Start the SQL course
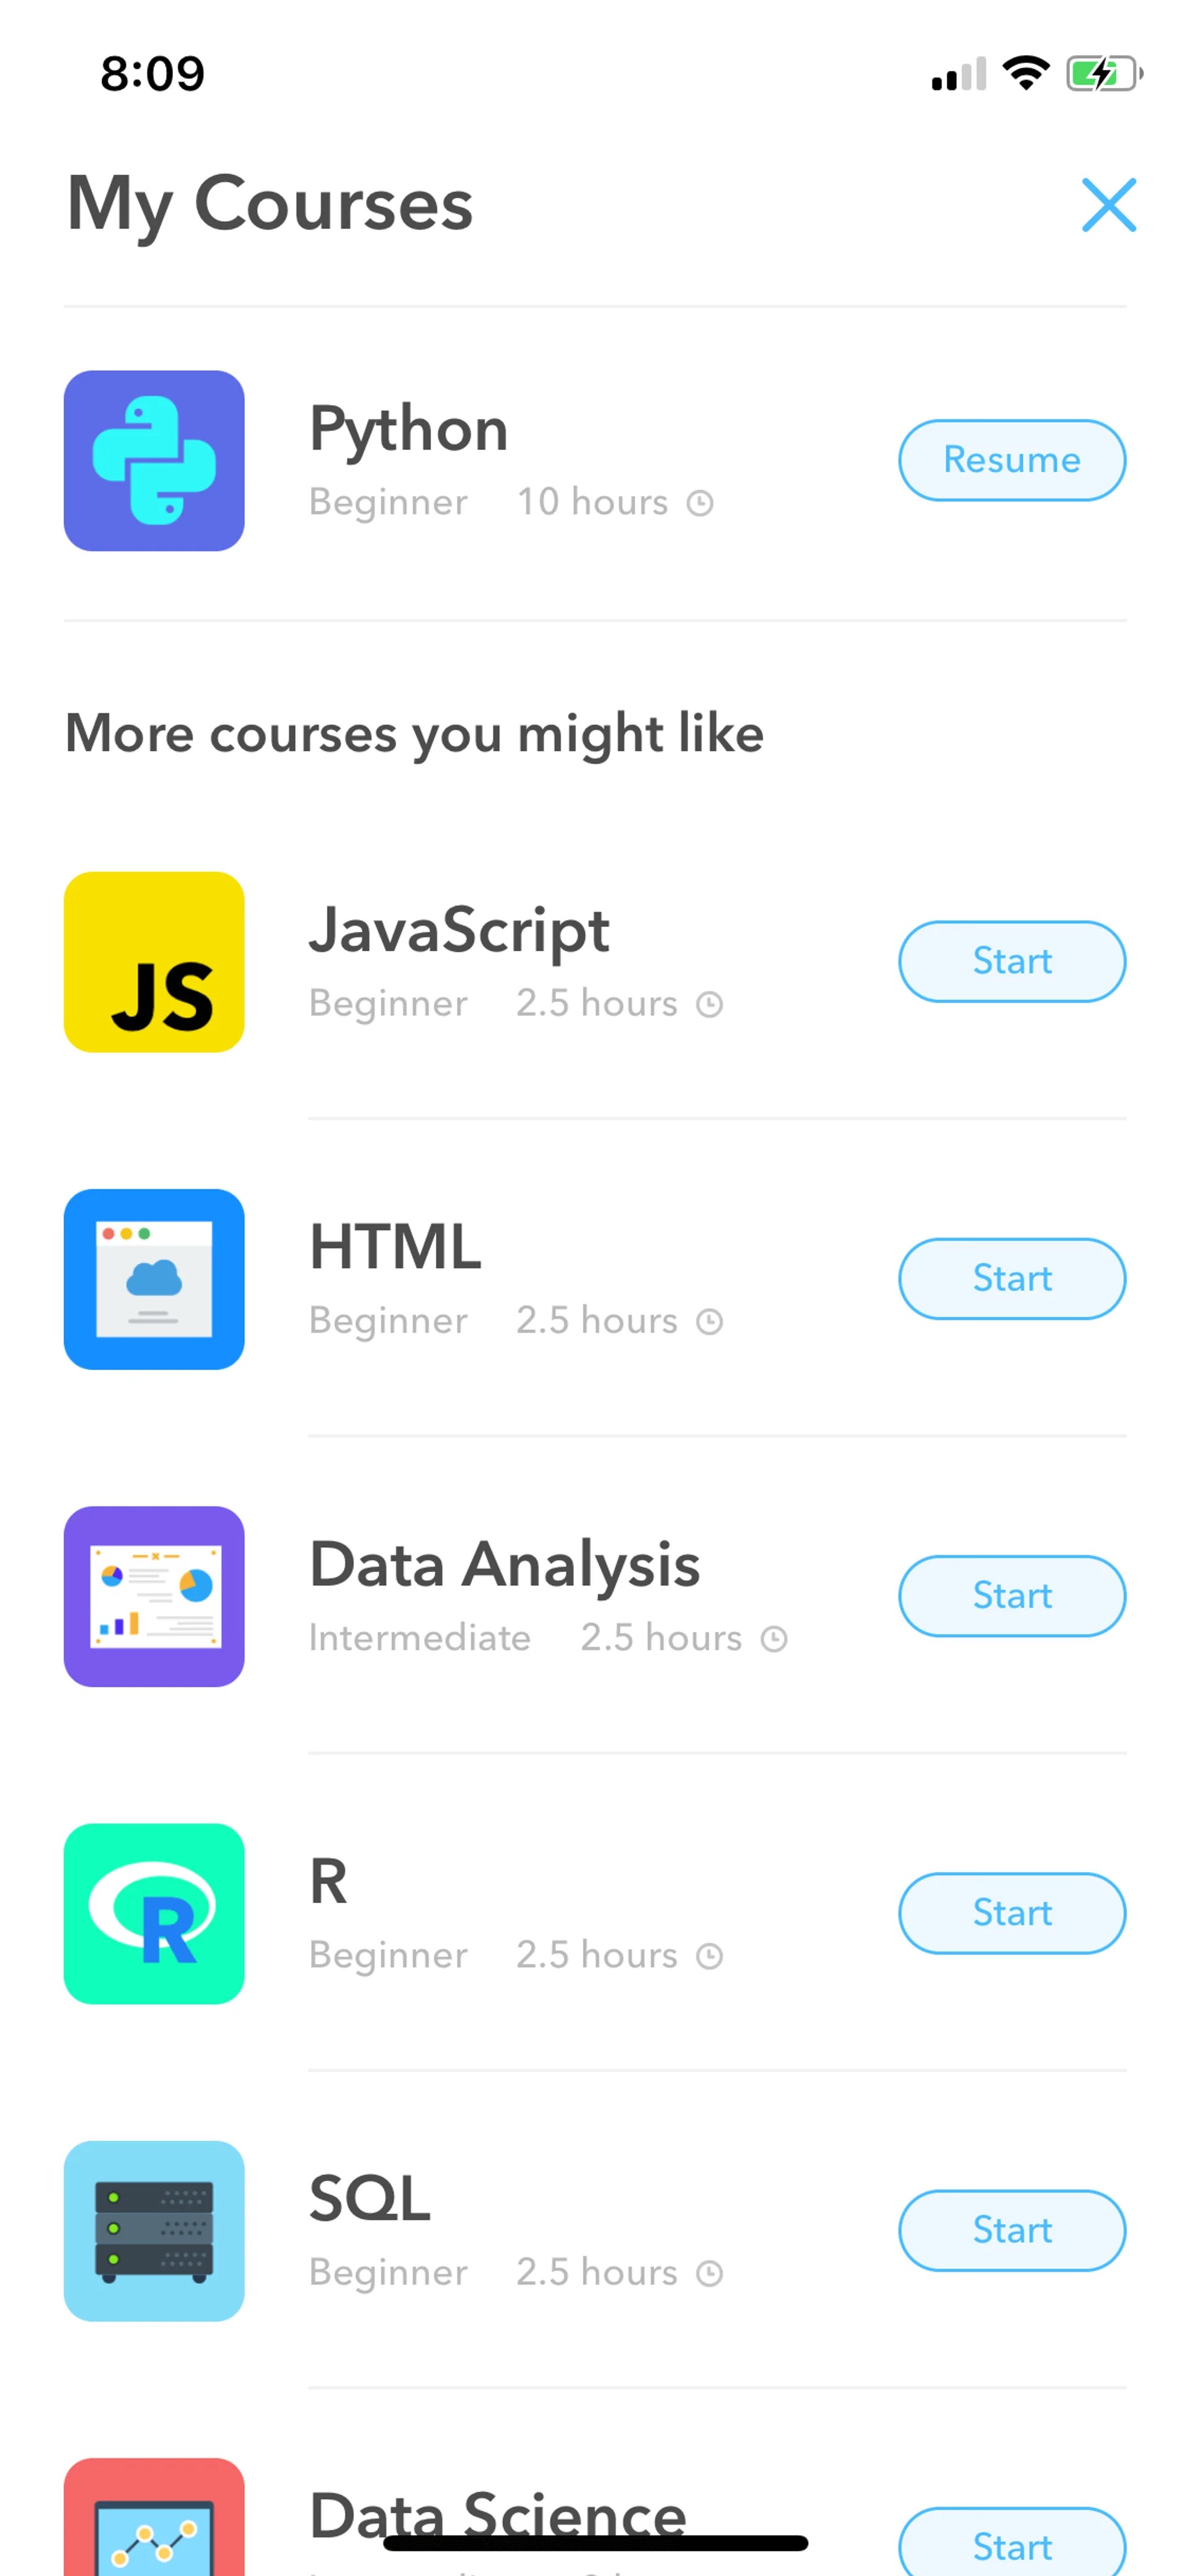This screenshot has width=1190, height=2576. point(1011,2230)
